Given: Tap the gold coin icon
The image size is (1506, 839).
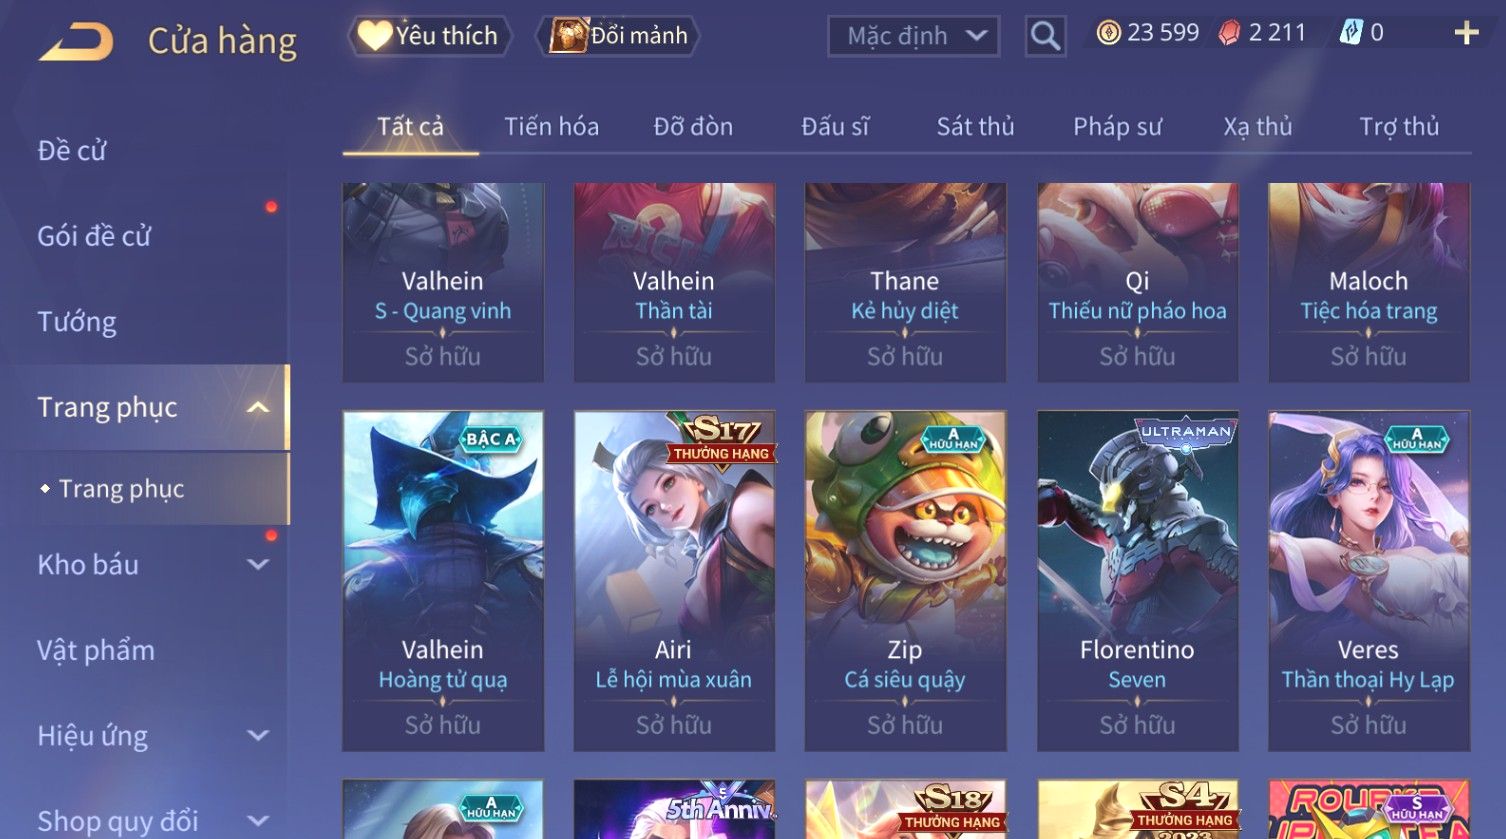Looking at the screenshot, I should [1108, 33].
